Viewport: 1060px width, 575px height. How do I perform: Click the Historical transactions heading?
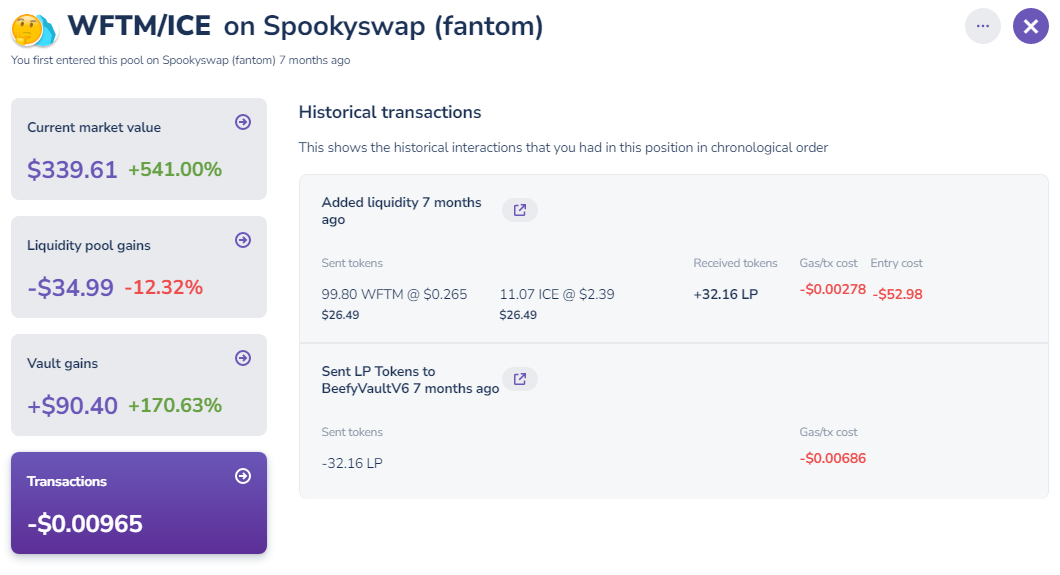pyautogui.click(x=390, y=112)
